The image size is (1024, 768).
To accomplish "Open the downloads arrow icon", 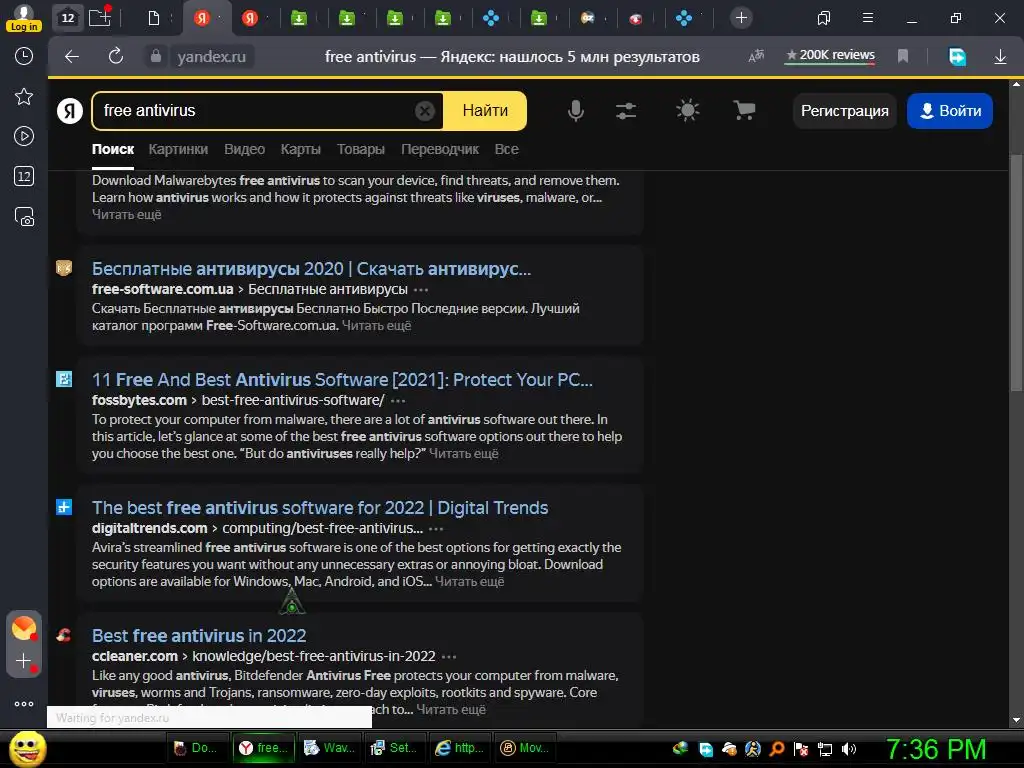I will 1000,57.
